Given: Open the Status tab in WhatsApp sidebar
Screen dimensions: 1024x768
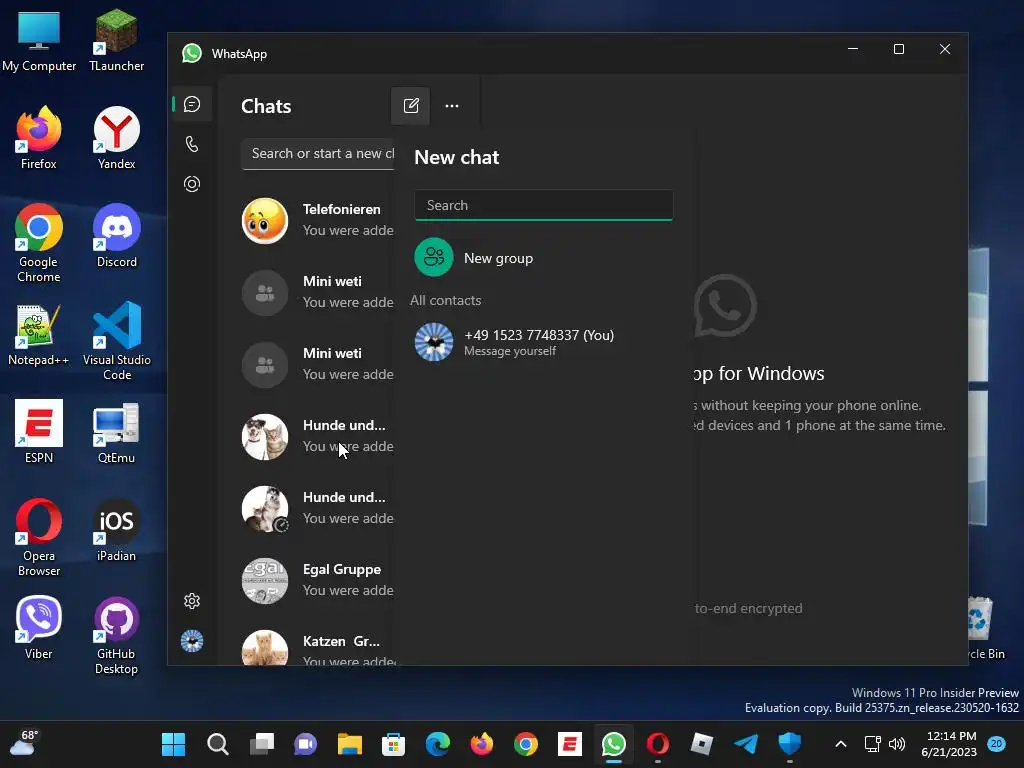Looking at the screenshot, I should 192,184.
